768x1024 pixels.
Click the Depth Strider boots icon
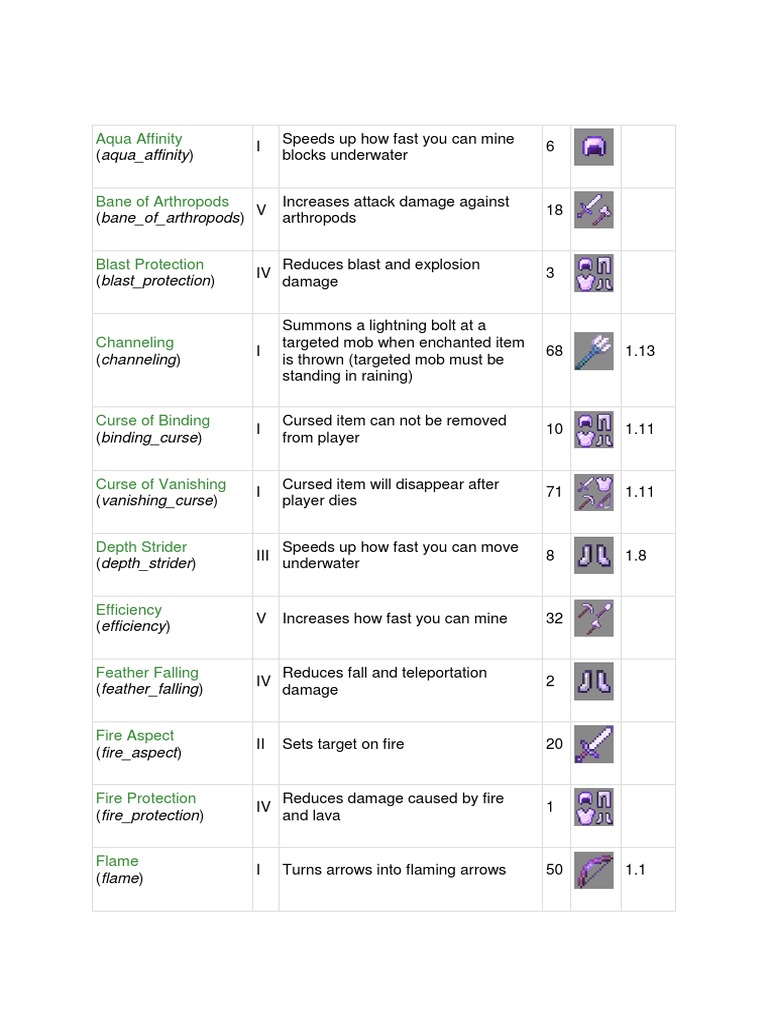tap(594, 556)
